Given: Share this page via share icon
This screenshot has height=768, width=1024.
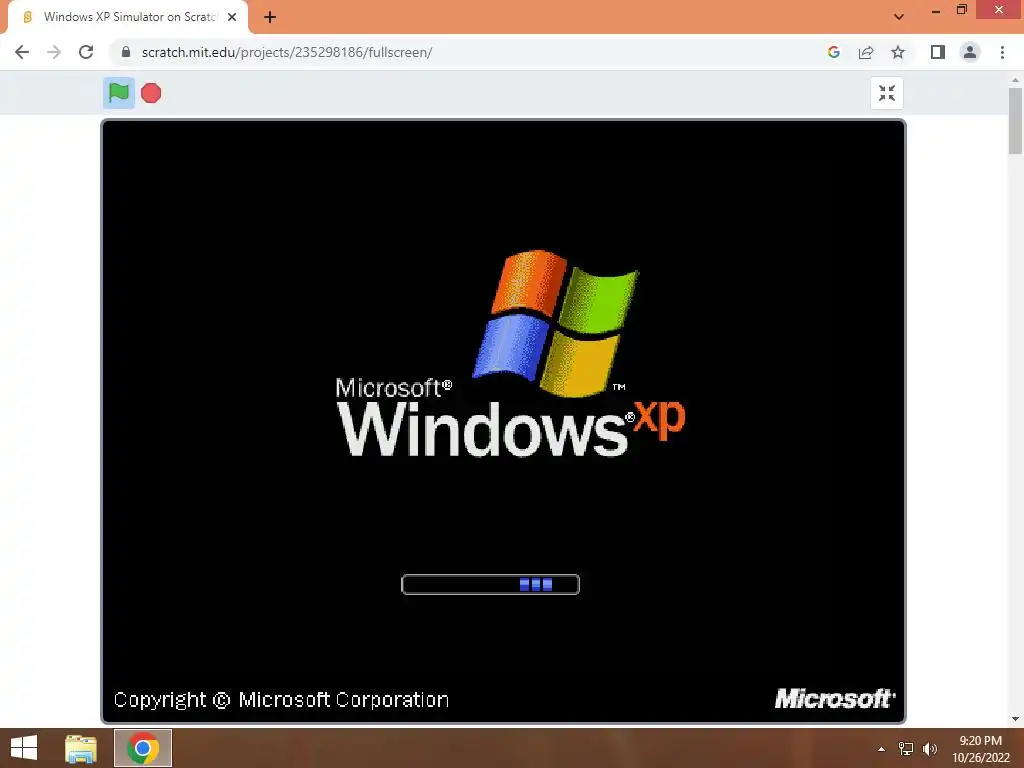Looking at the screenshot, I should coord(866,52).
